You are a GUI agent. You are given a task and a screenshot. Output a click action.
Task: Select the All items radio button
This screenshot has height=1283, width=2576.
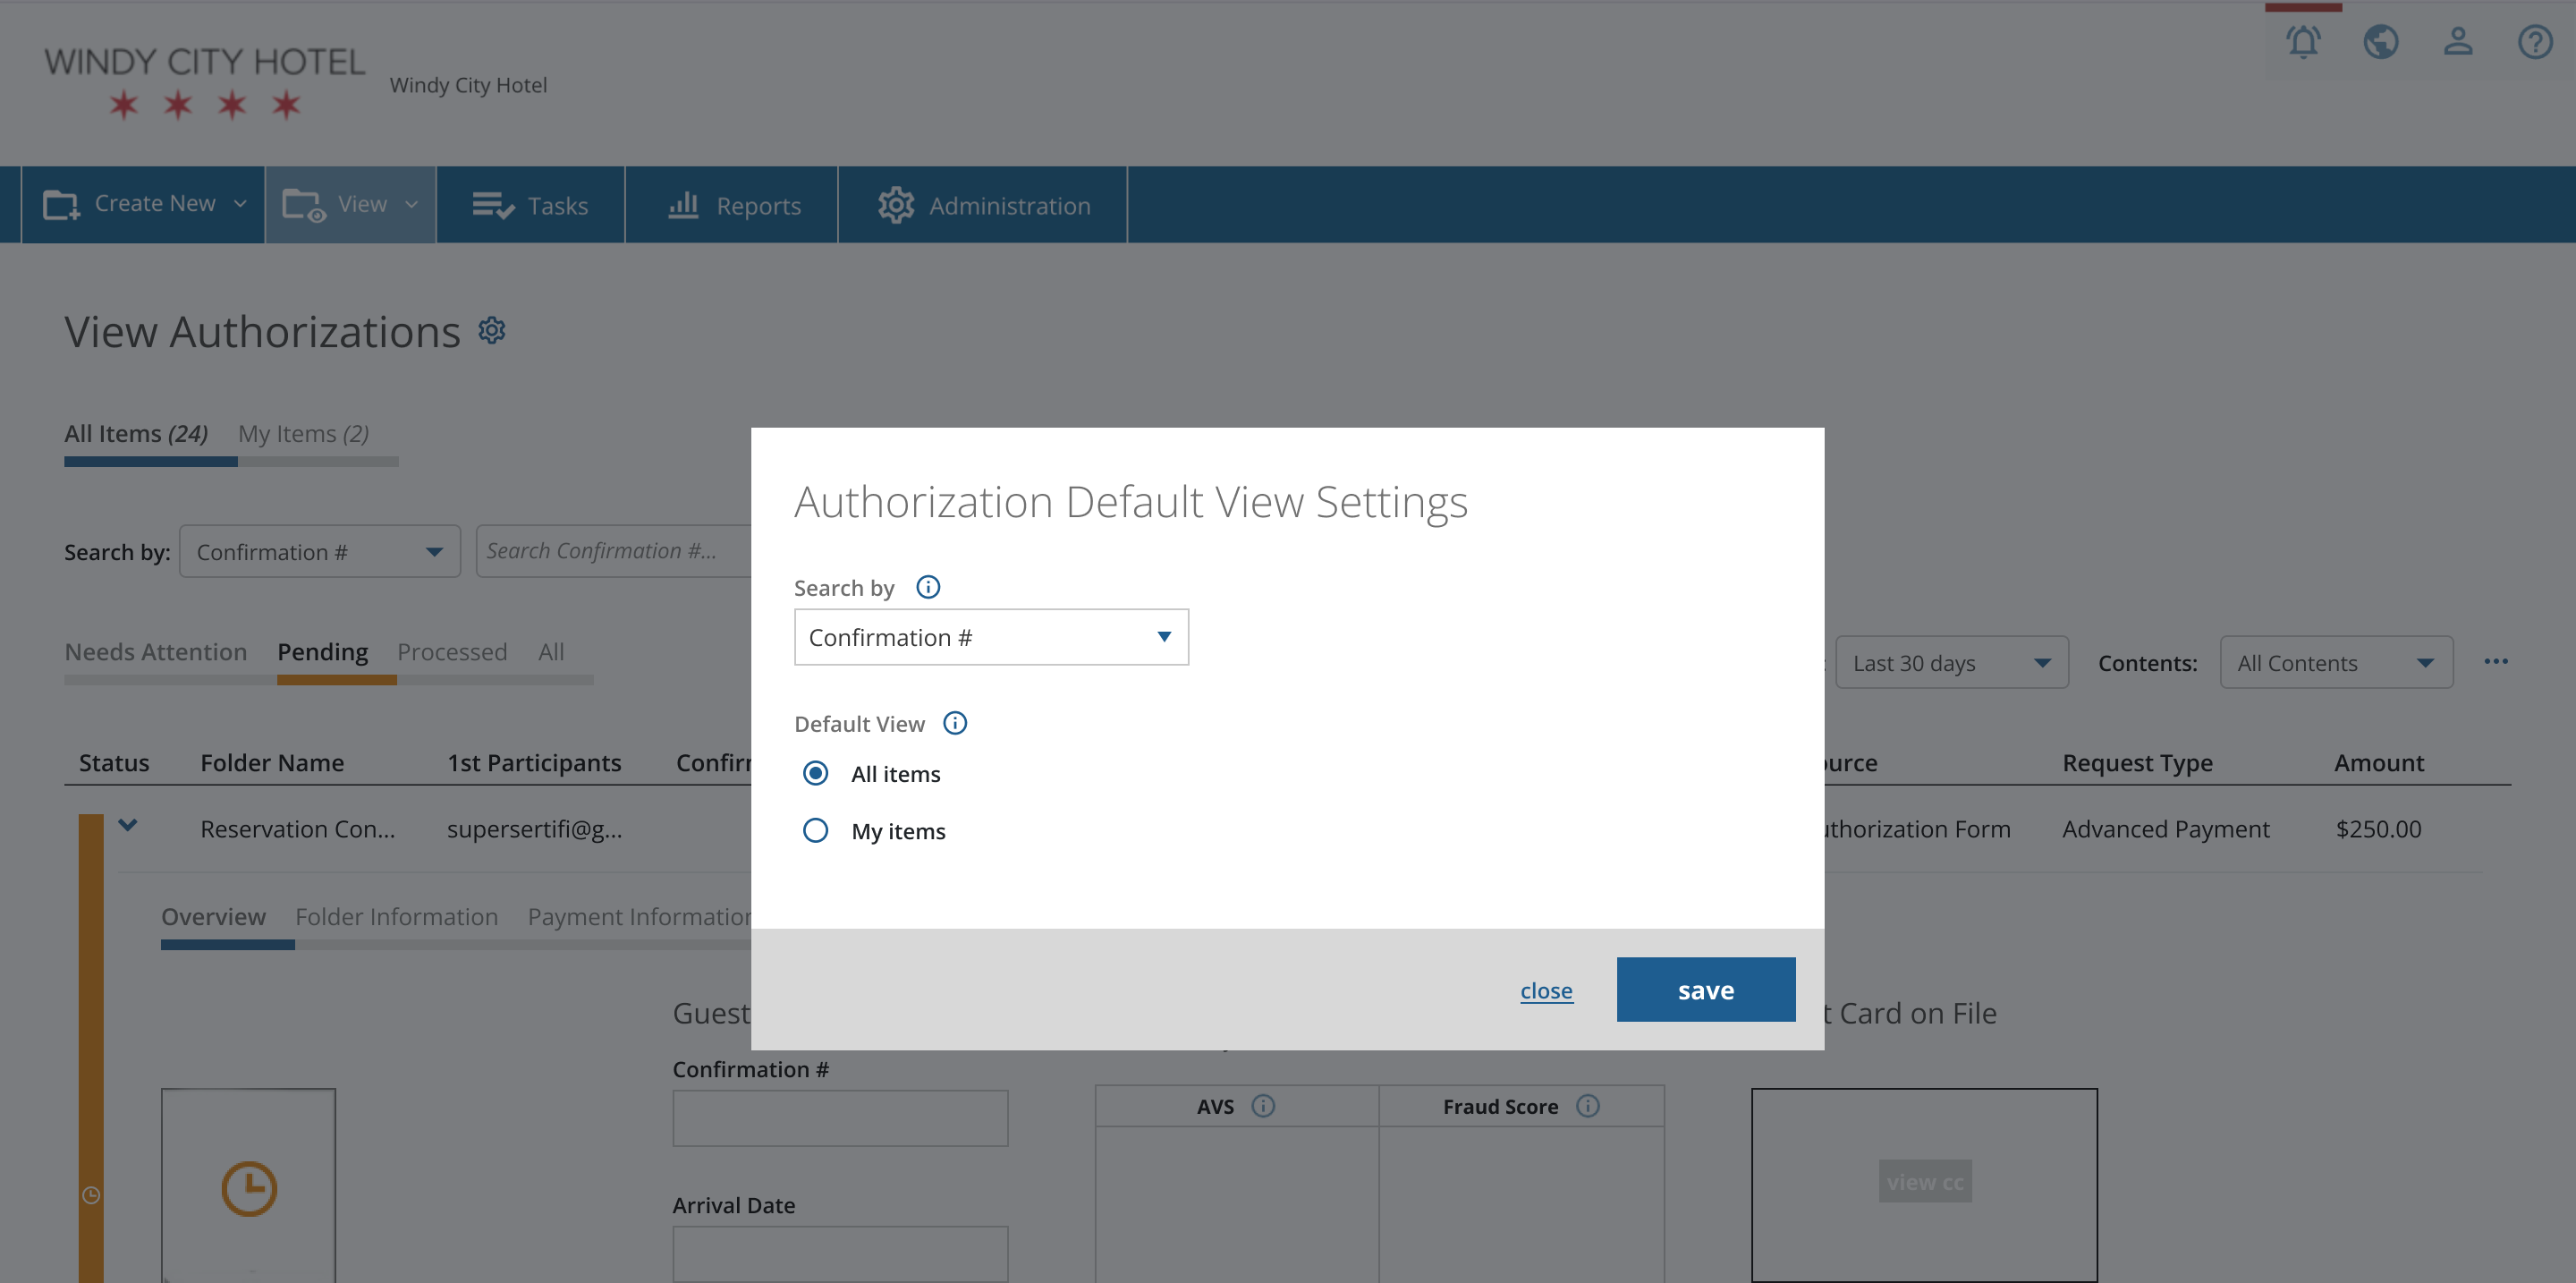(815, 773)
